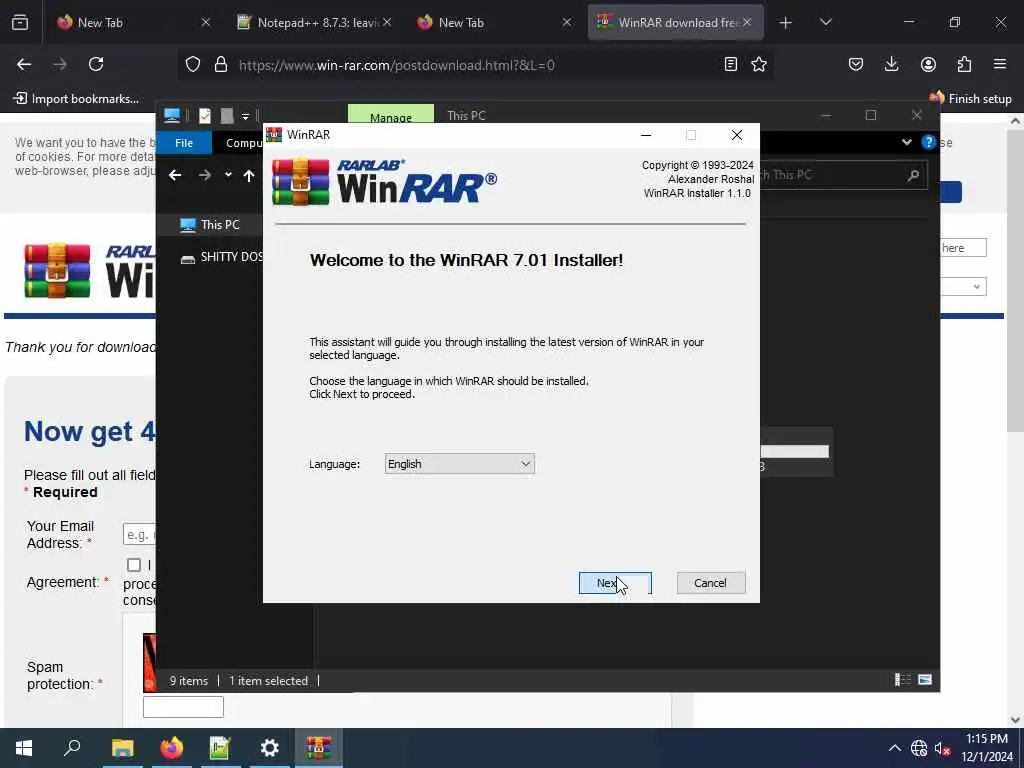
Task: Open the Windows Start menu
Action: point(24,748)
